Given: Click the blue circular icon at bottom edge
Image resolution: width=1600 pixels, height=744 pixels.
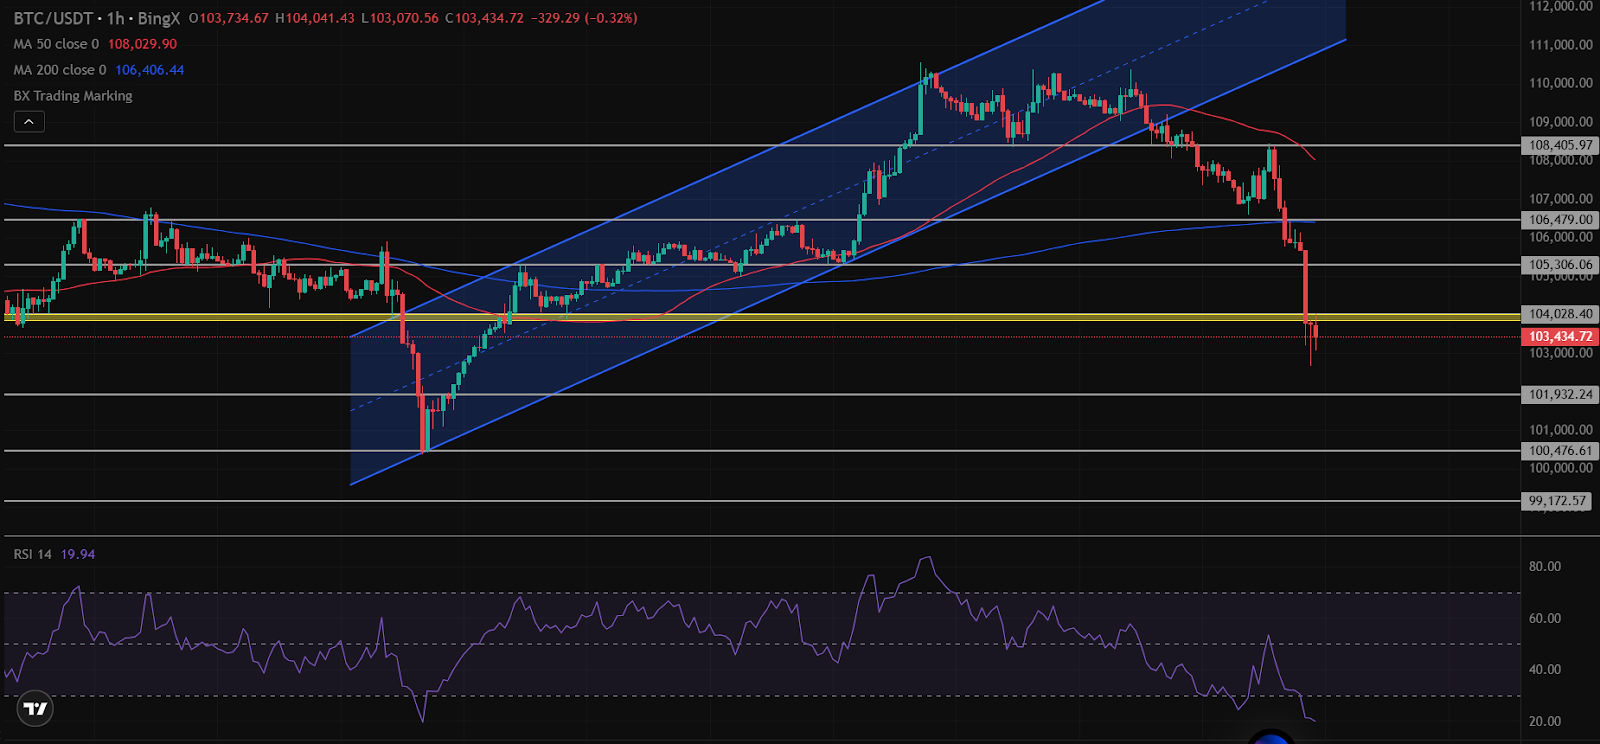Looking at the screenshot, I should click(x=1271, y=738).
